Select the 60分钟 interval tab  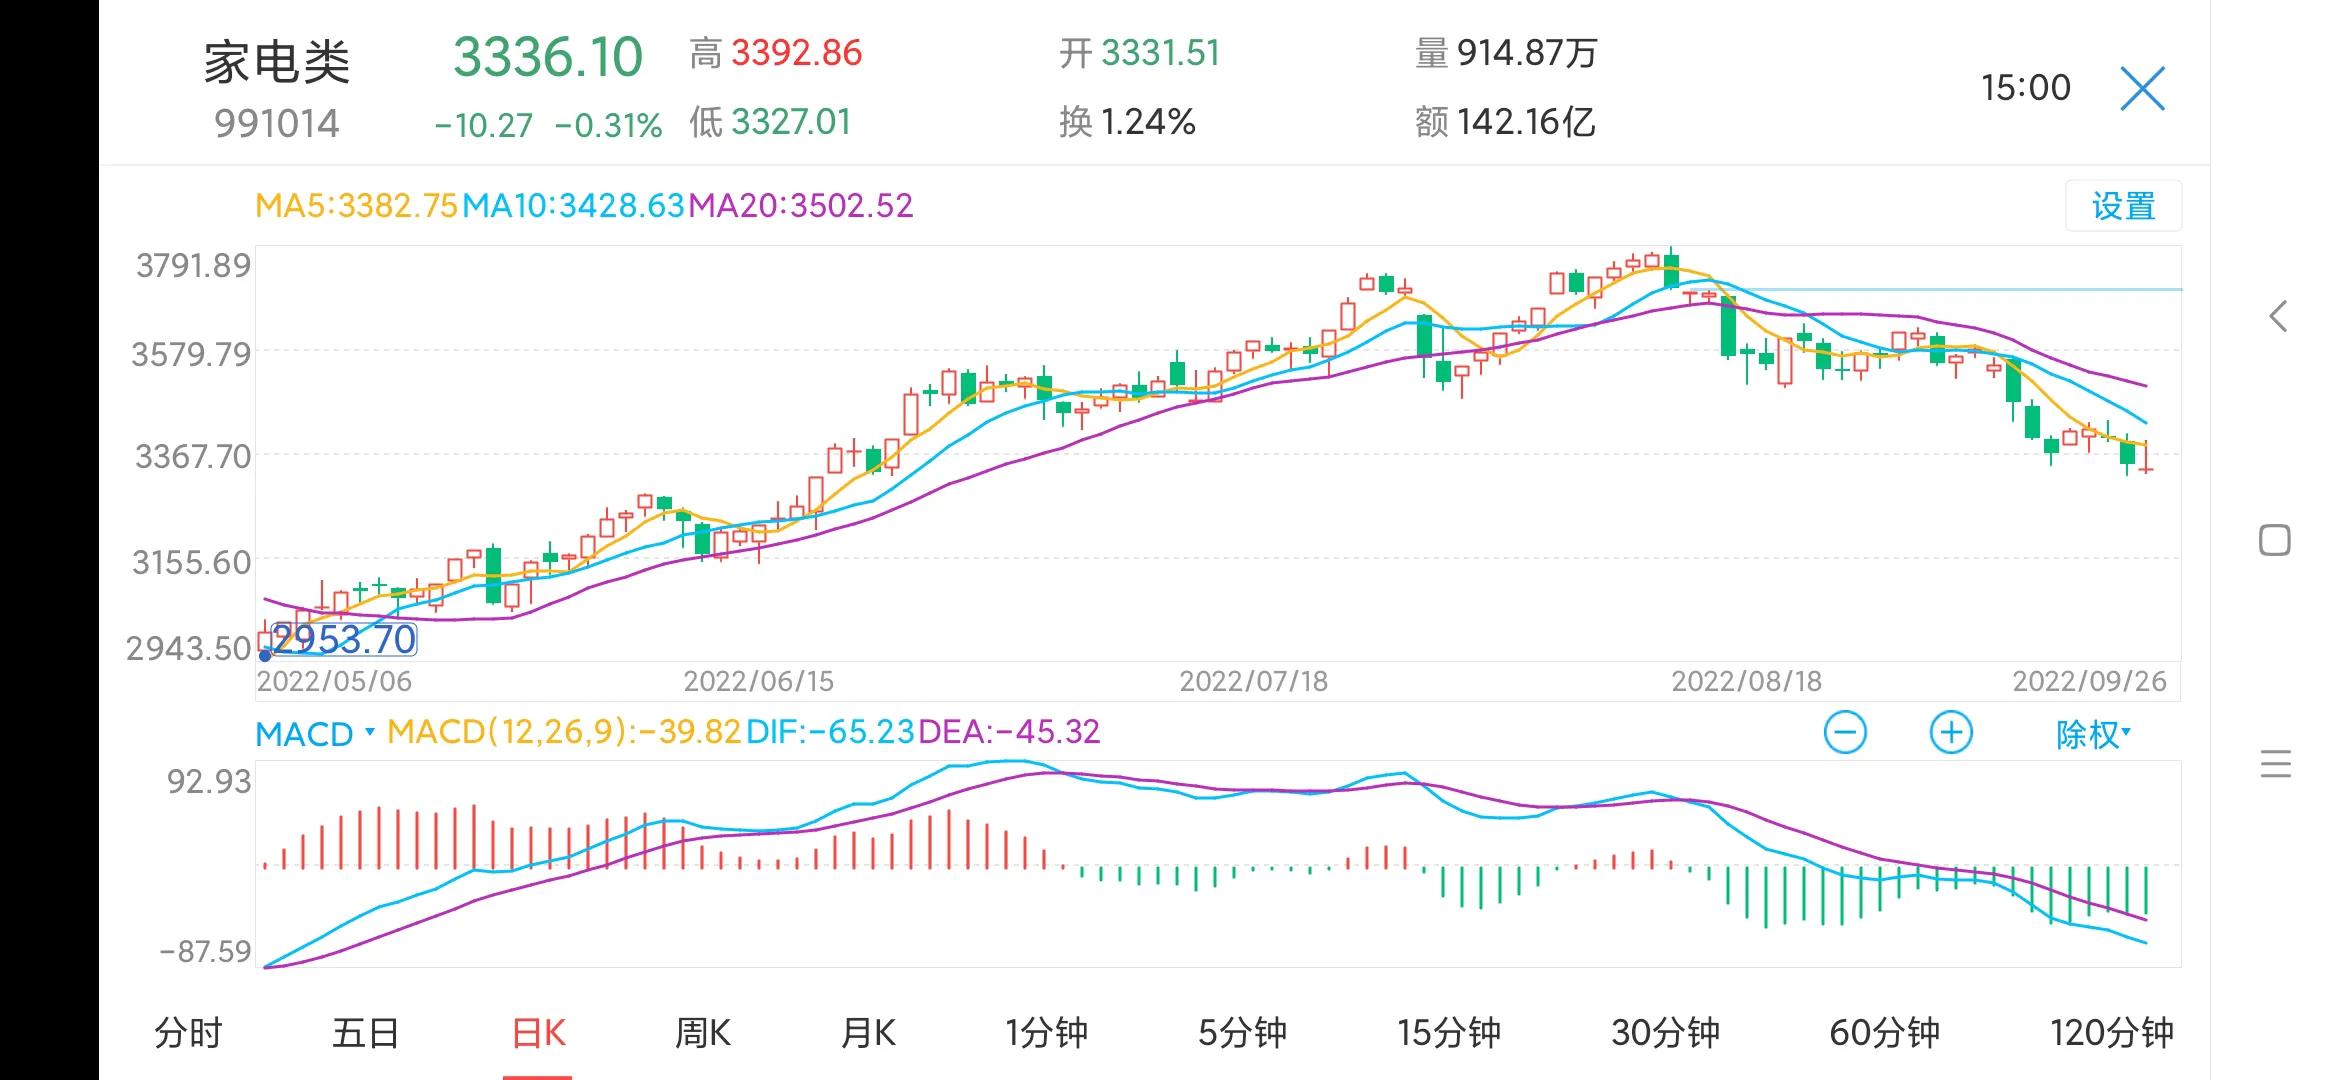coord(1884,1032)
